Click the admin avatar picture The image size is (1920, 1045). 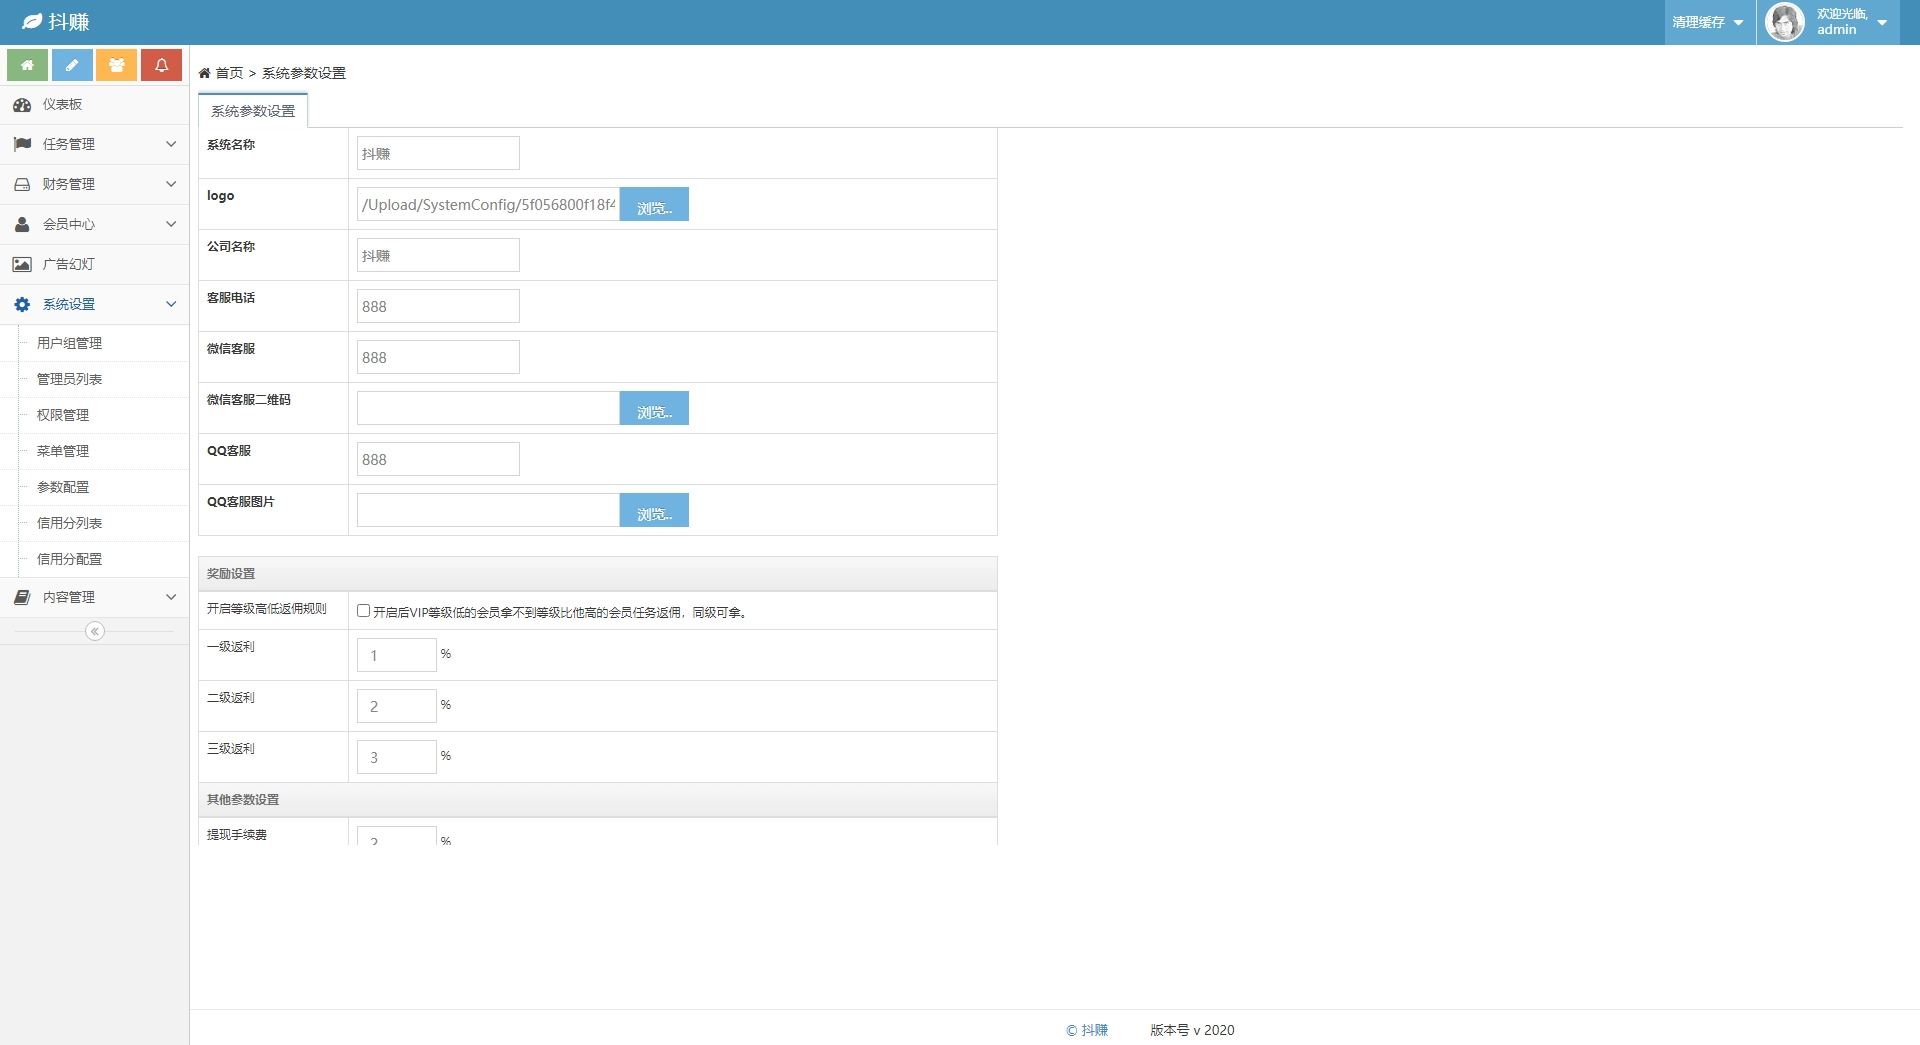click(1784, 22)
